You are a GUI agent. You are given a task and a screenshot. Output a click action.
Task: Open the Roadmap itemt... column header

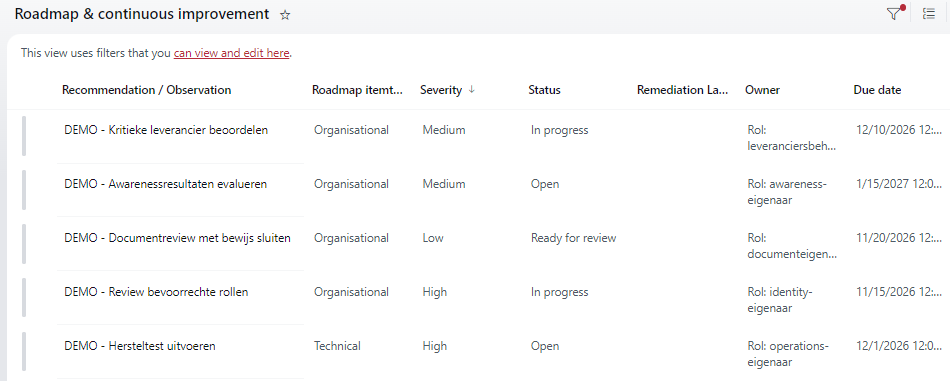(357, 90)
